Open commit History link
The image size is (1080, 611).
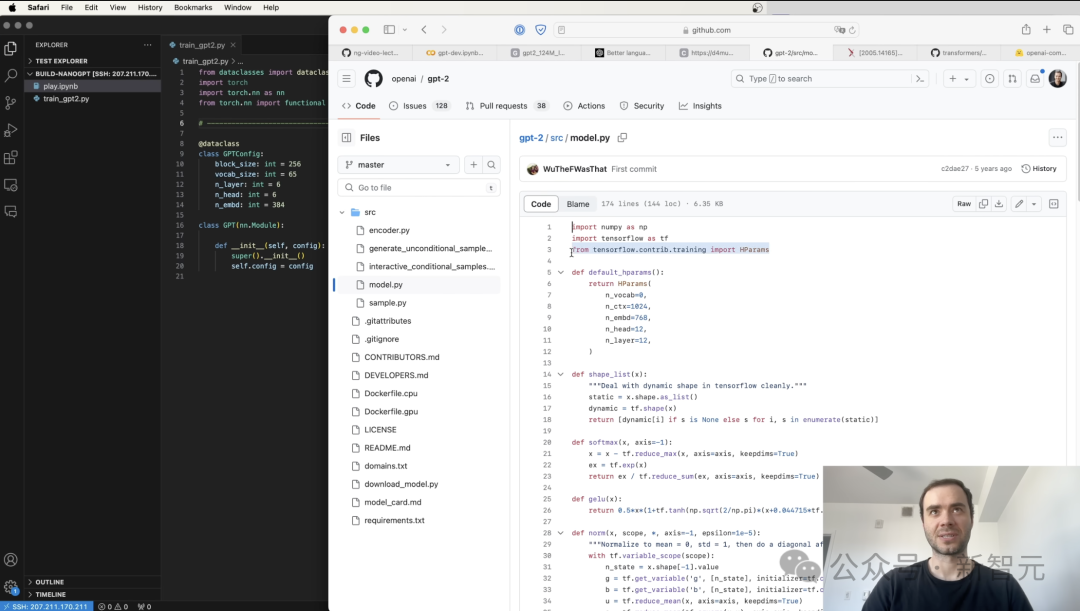coord(1039,169)
